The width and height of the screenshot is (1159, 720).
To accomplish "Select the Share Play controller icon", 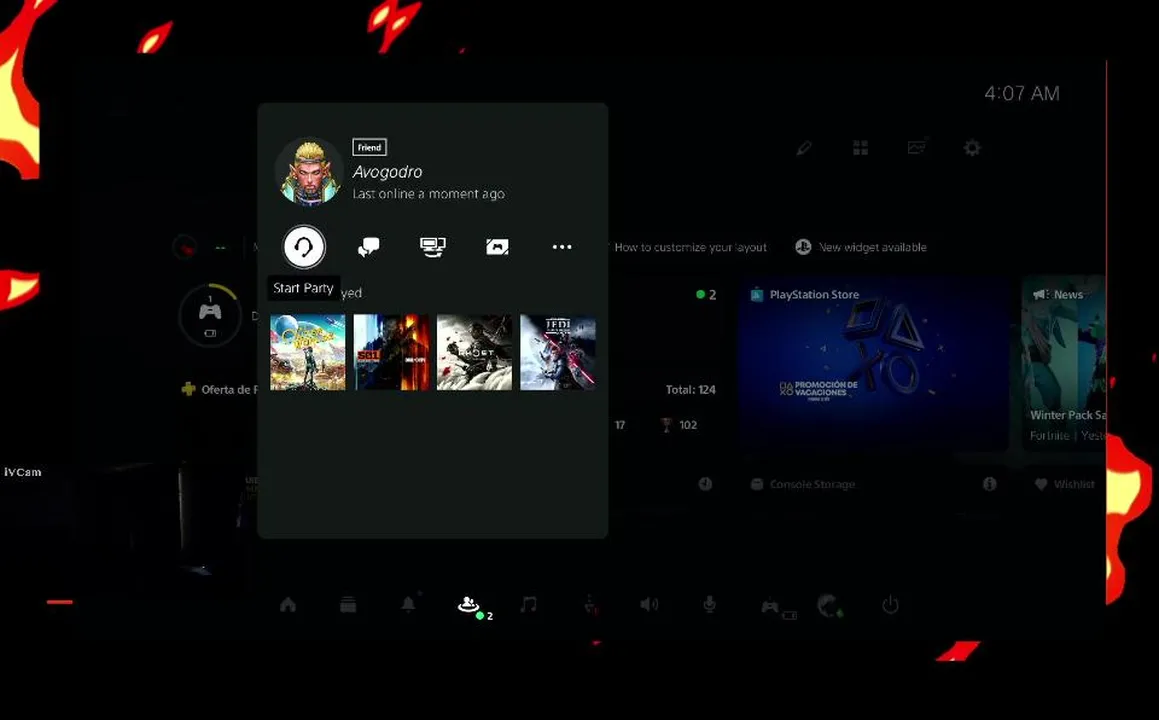I will point(497,247).
